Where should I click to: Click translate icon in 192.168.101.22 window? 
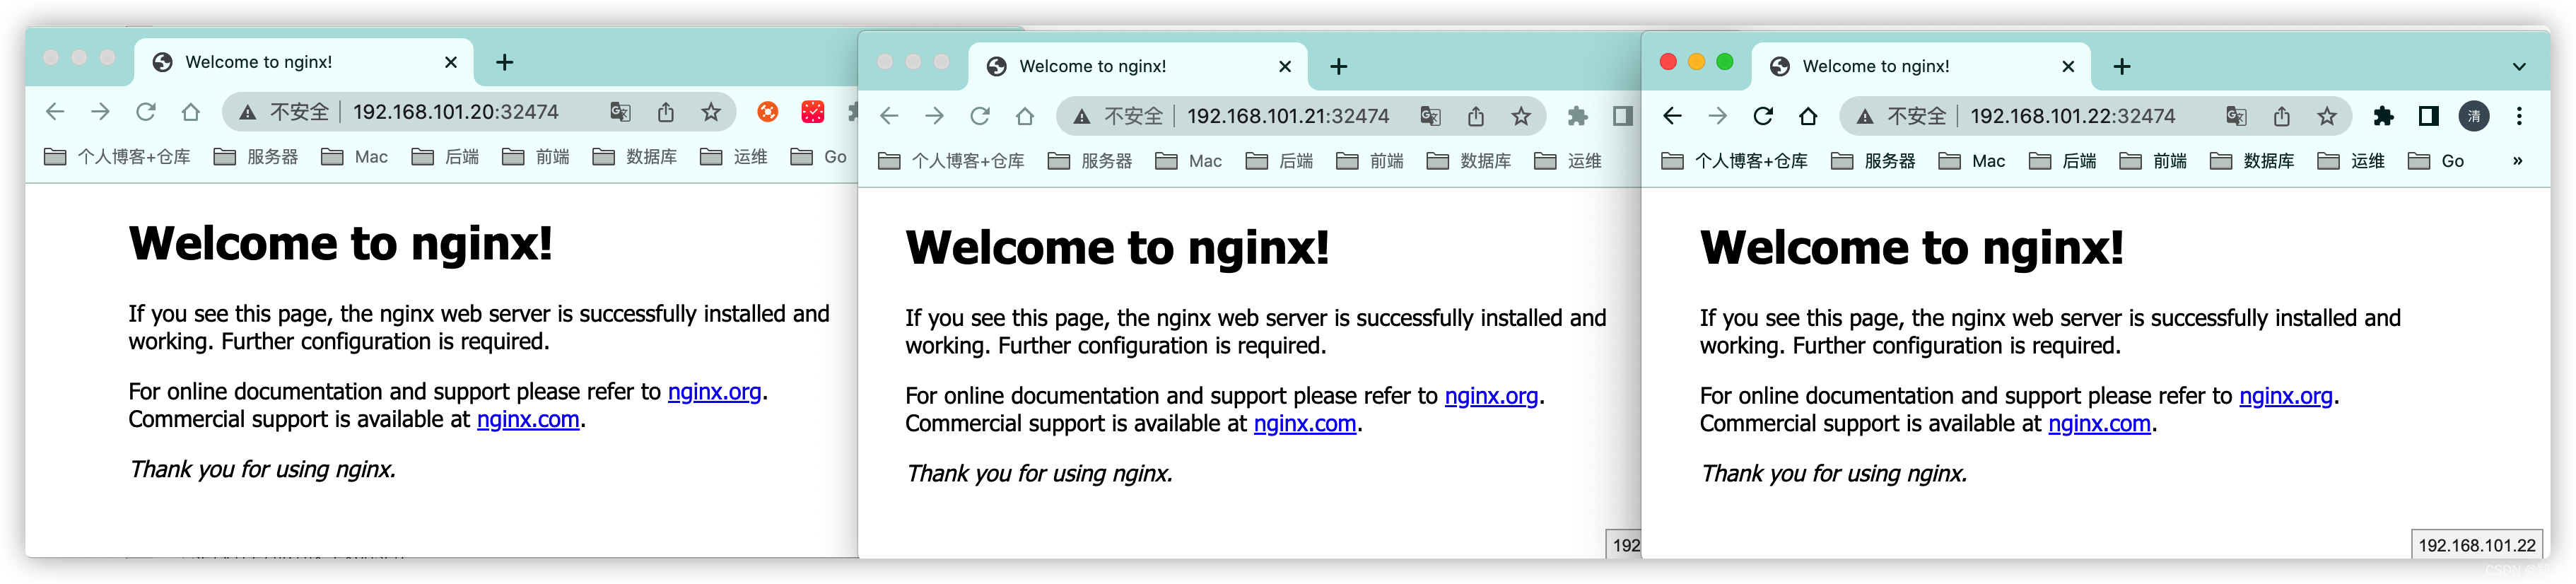click(2236, 116)
